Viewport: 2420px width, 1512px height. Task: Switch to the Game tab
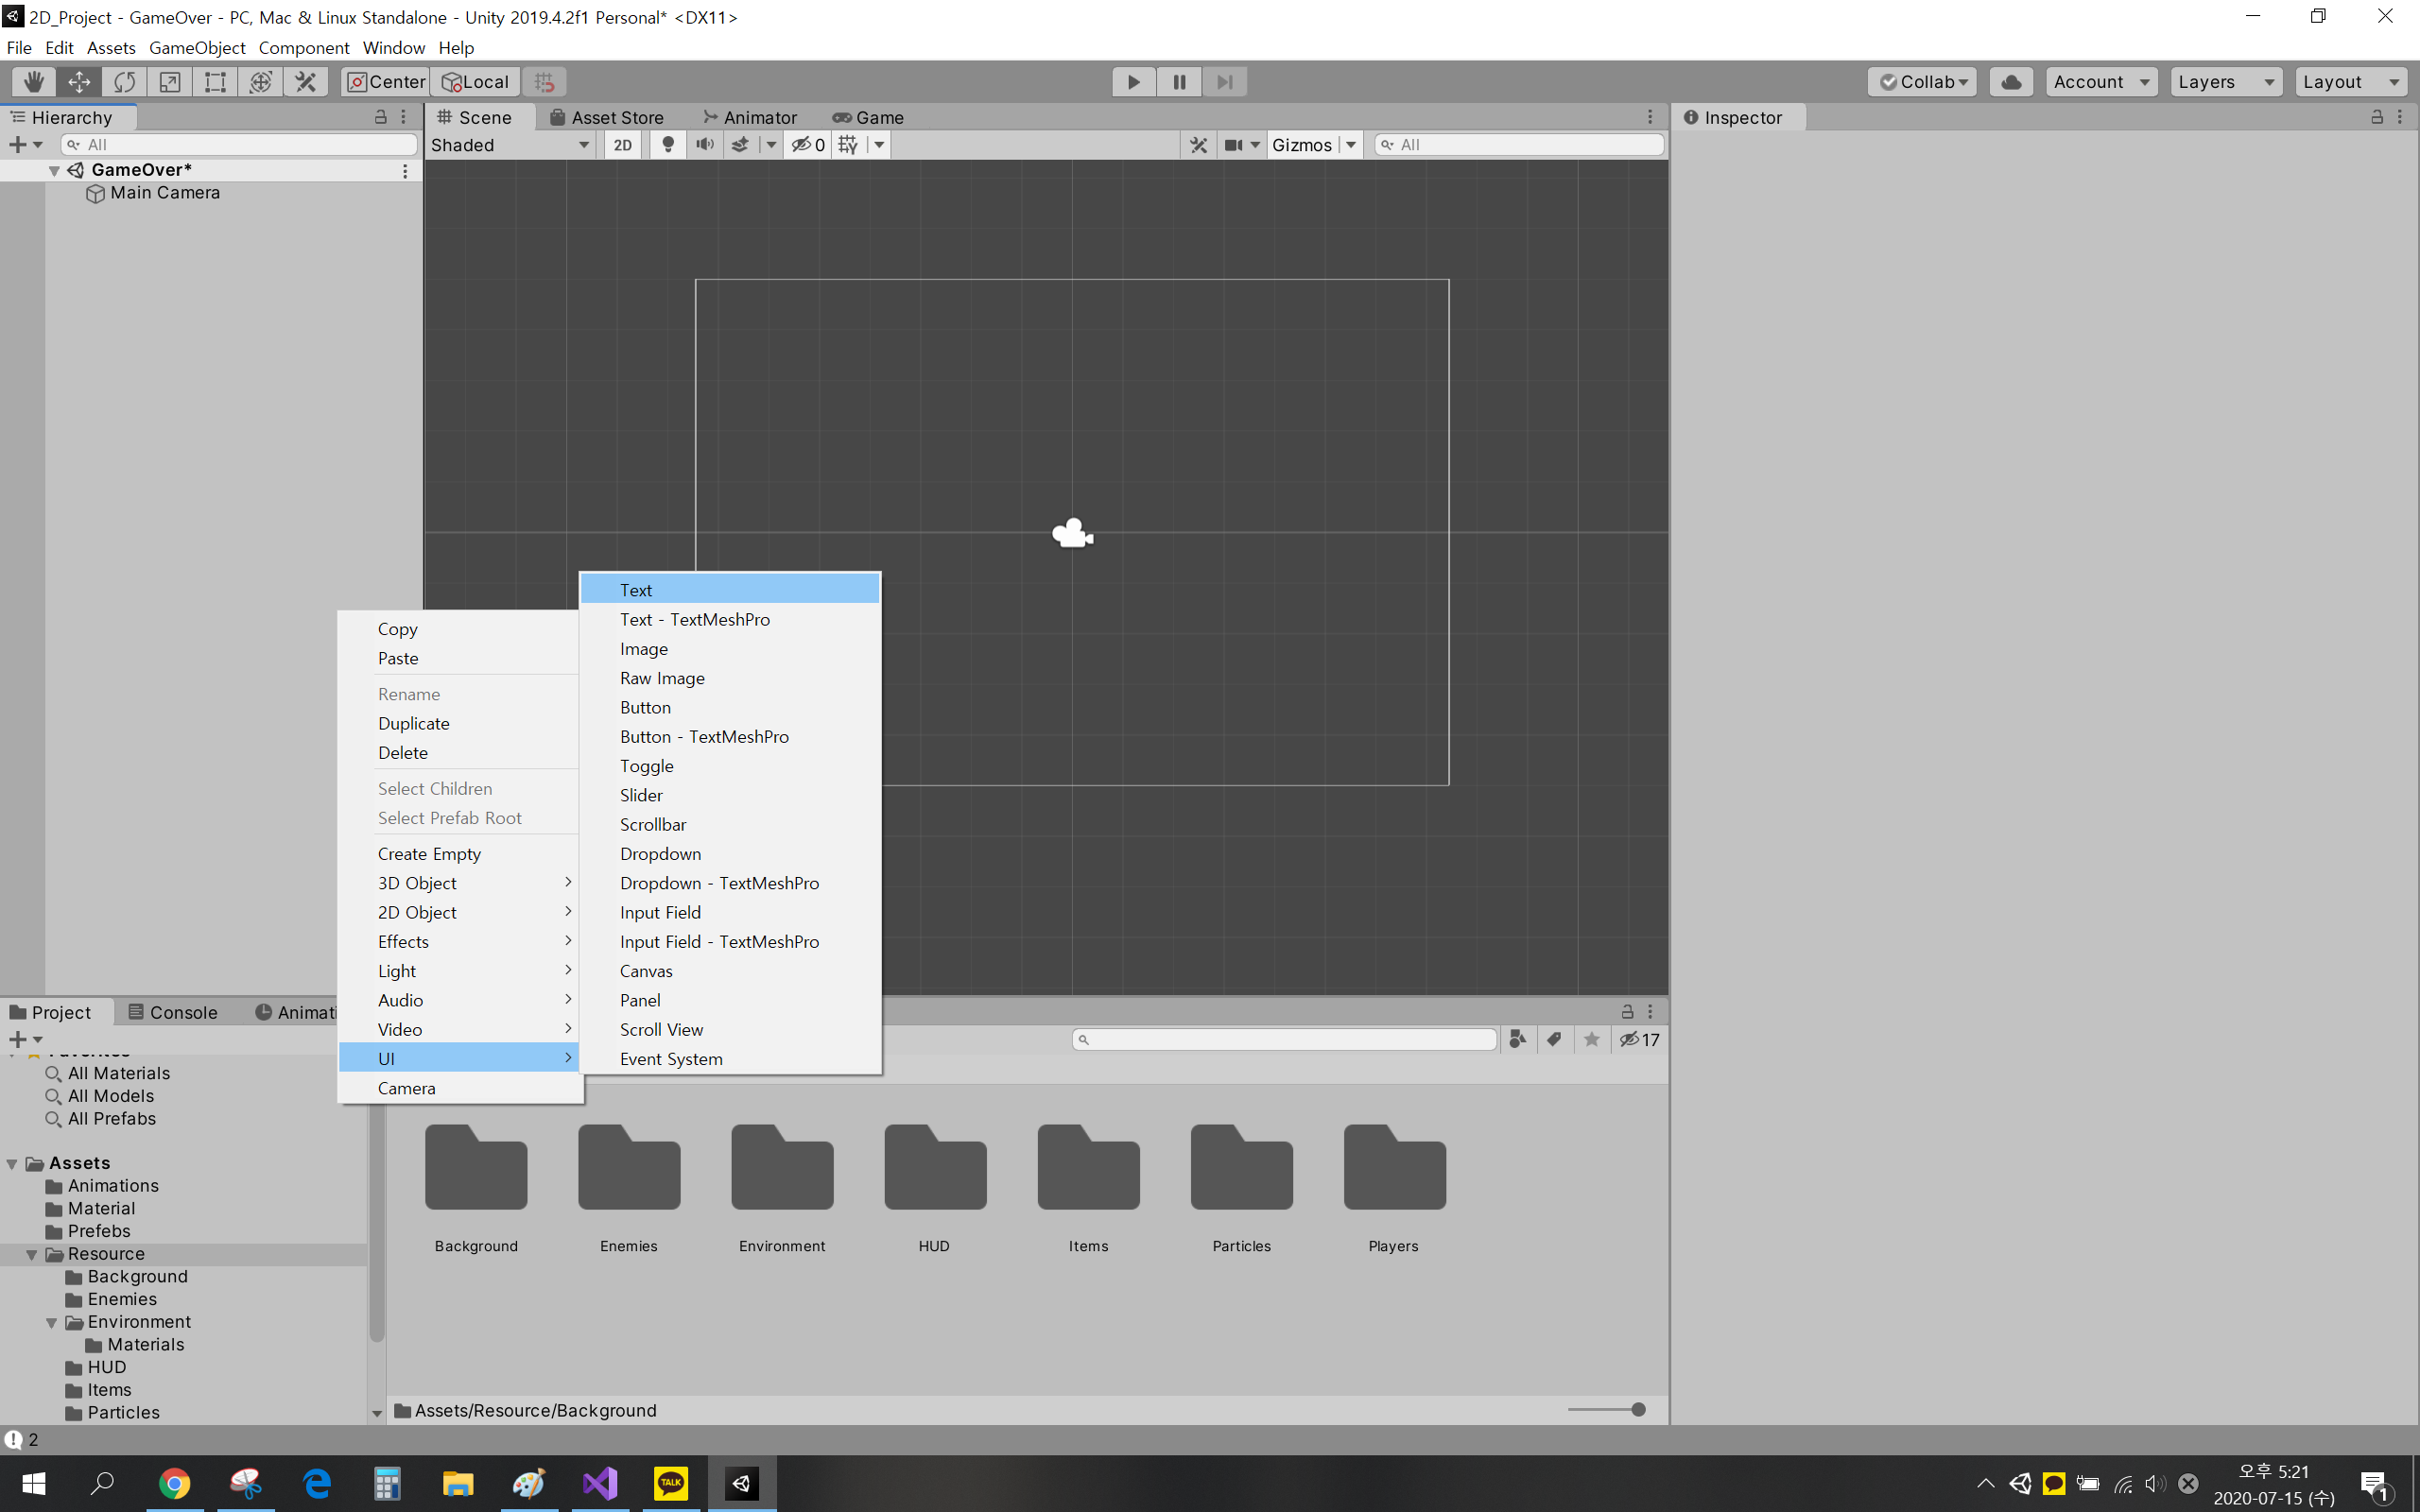pyautogui.click(x=868, y=118)
